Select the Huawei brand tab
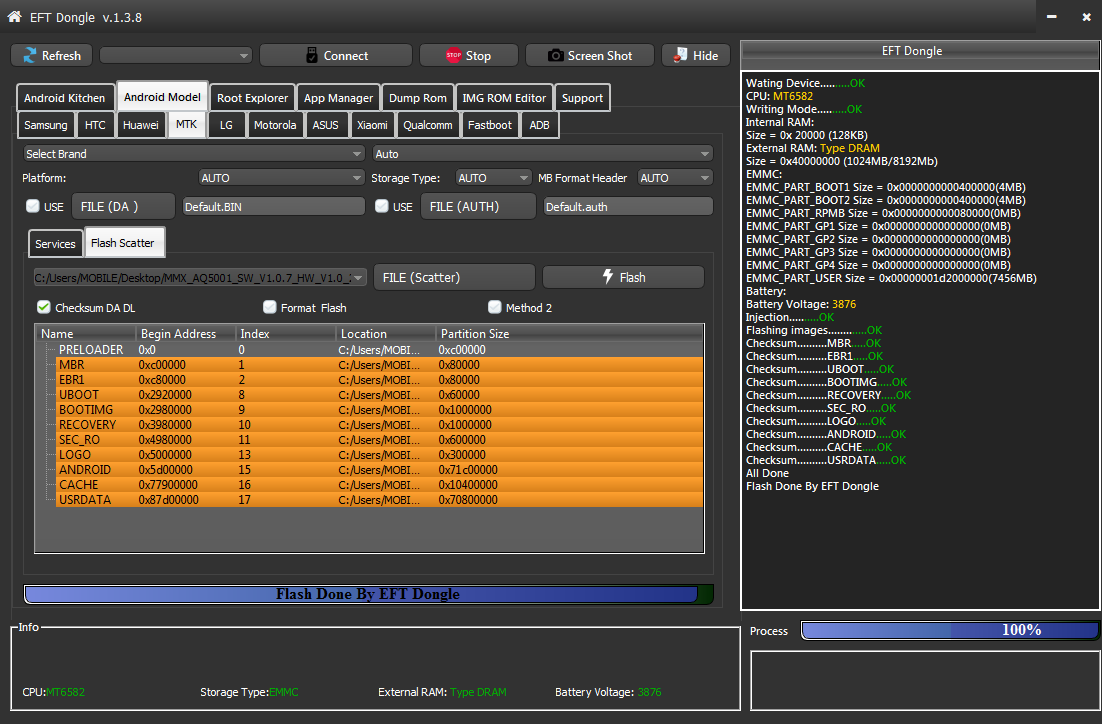1102x724 pixels. point(141,125)
